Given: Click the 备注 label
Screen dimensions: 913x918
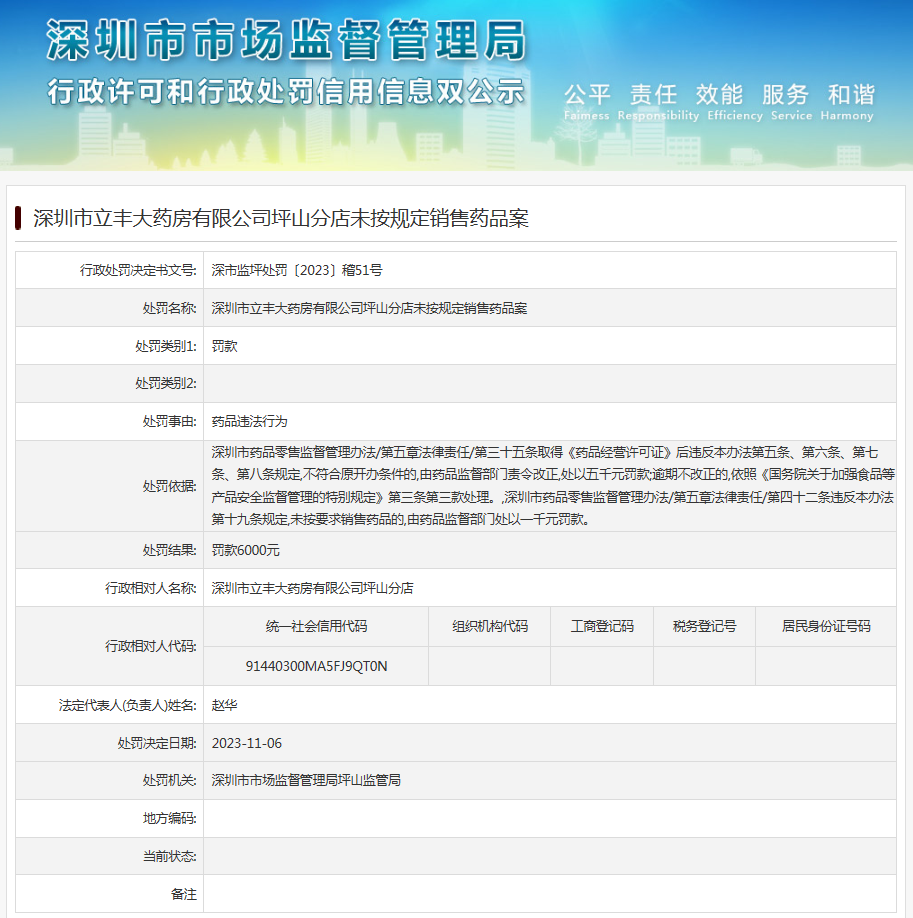Looking at the screenshot, I should point(183,895).
